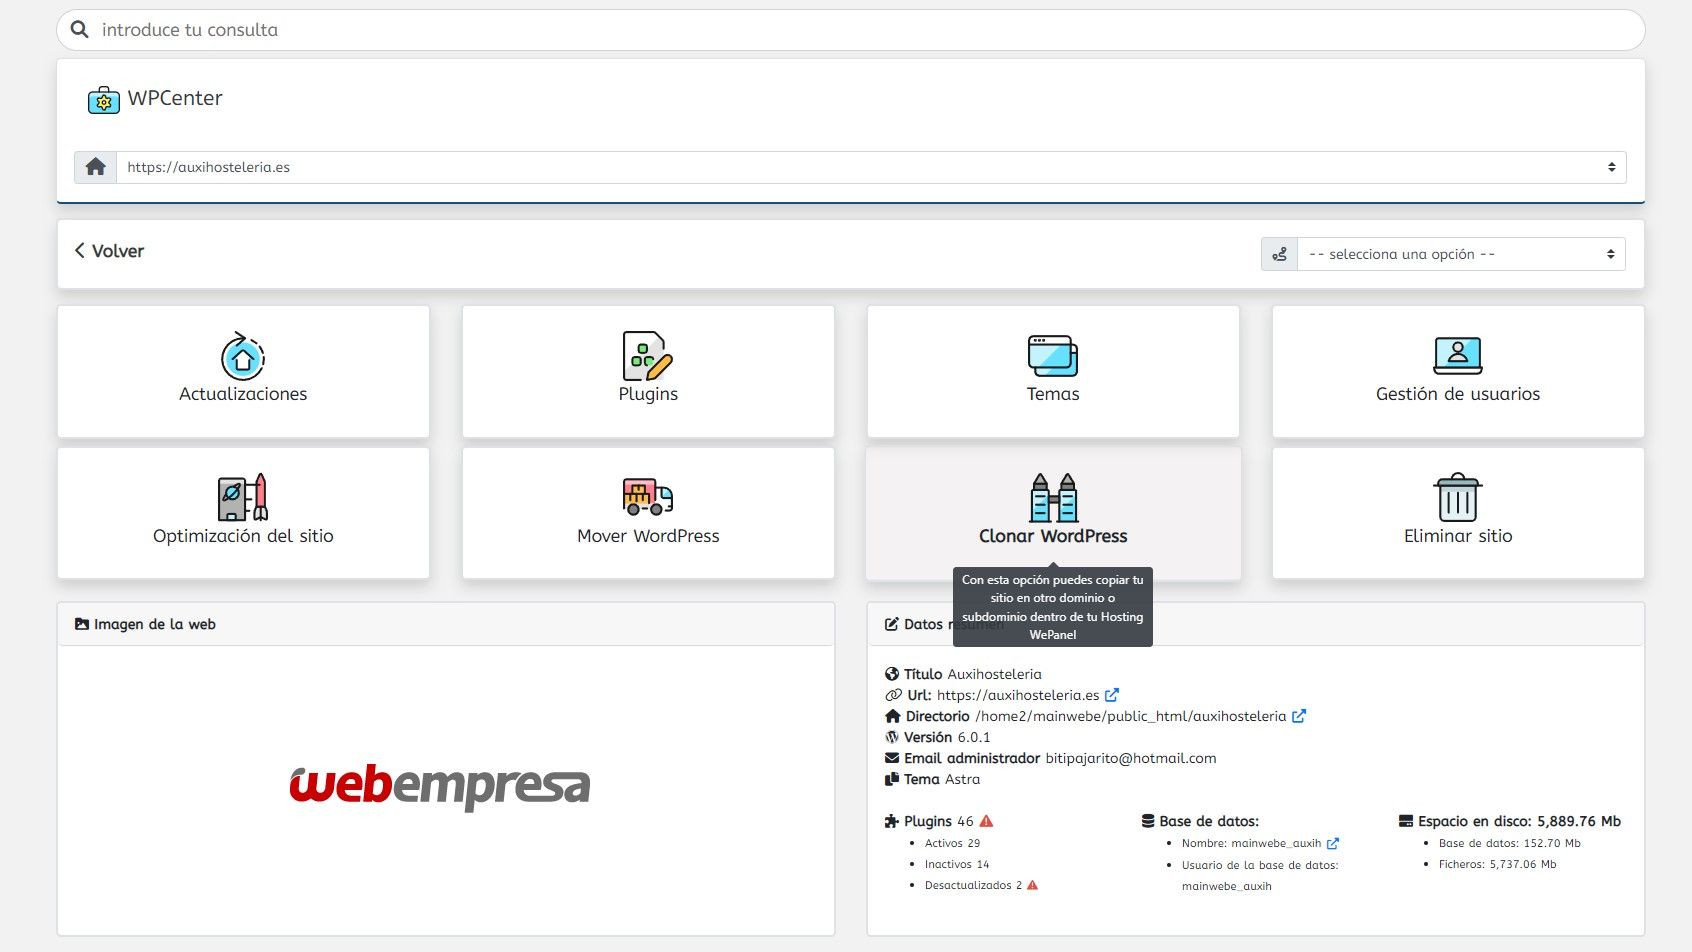The height and width of the screenshot is (952, 1692).
Task: Open the external link icon next to Directorio
Action: pyautogui.click(x=1299, y=715)
